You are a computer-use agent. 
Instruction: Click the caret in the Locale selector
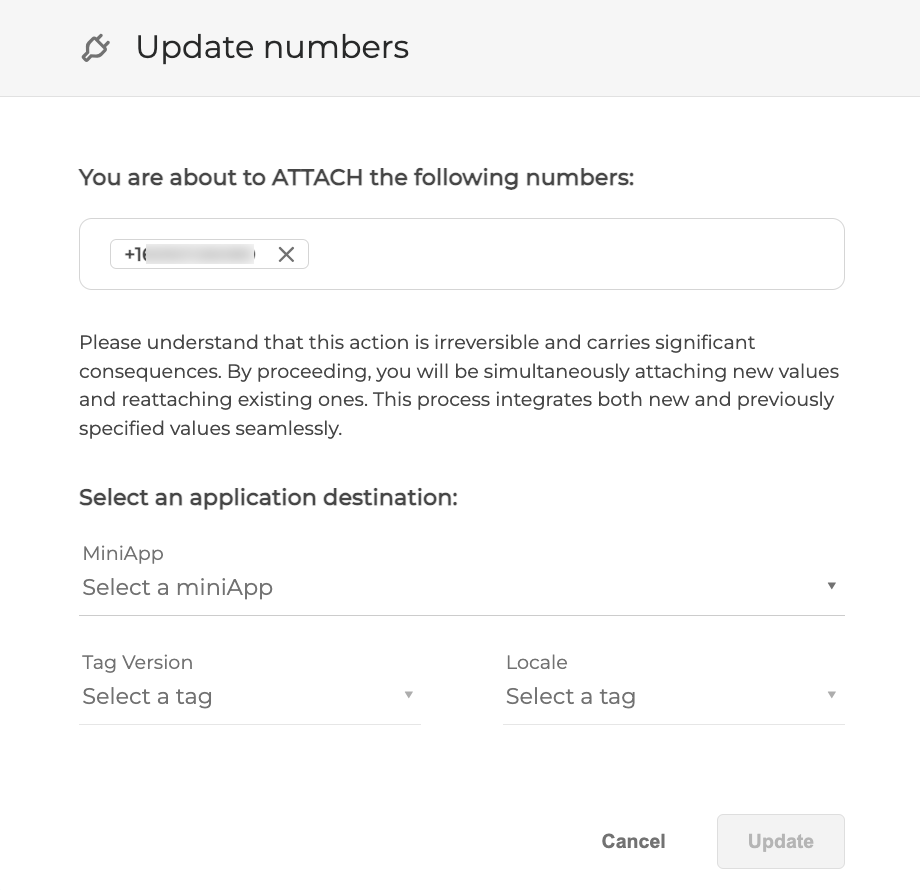point(832,694)
